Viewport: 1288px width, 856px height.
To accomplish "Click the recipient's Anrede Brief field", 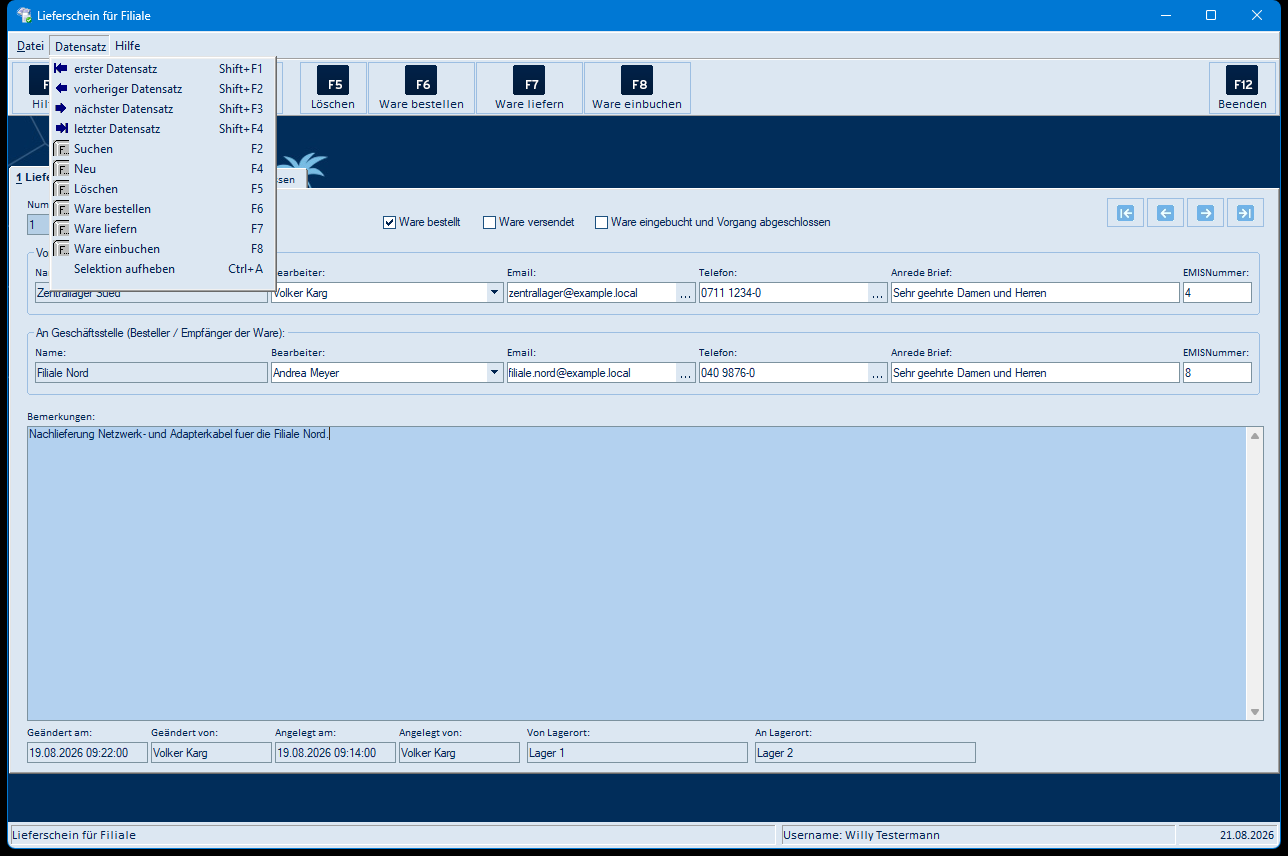I will (x=1035, y=373).
